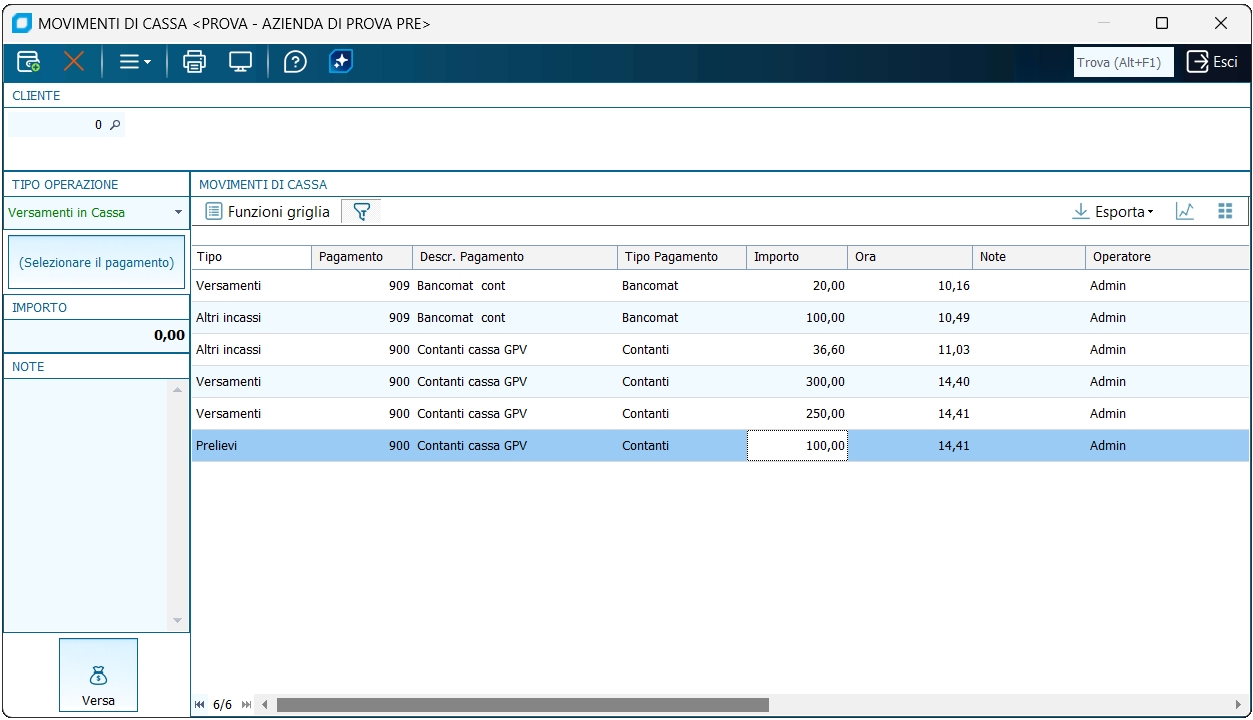Click the AI sparkle assistant icon
The width and height of the screenshot is (1253, 720).
tap(341, 62)
